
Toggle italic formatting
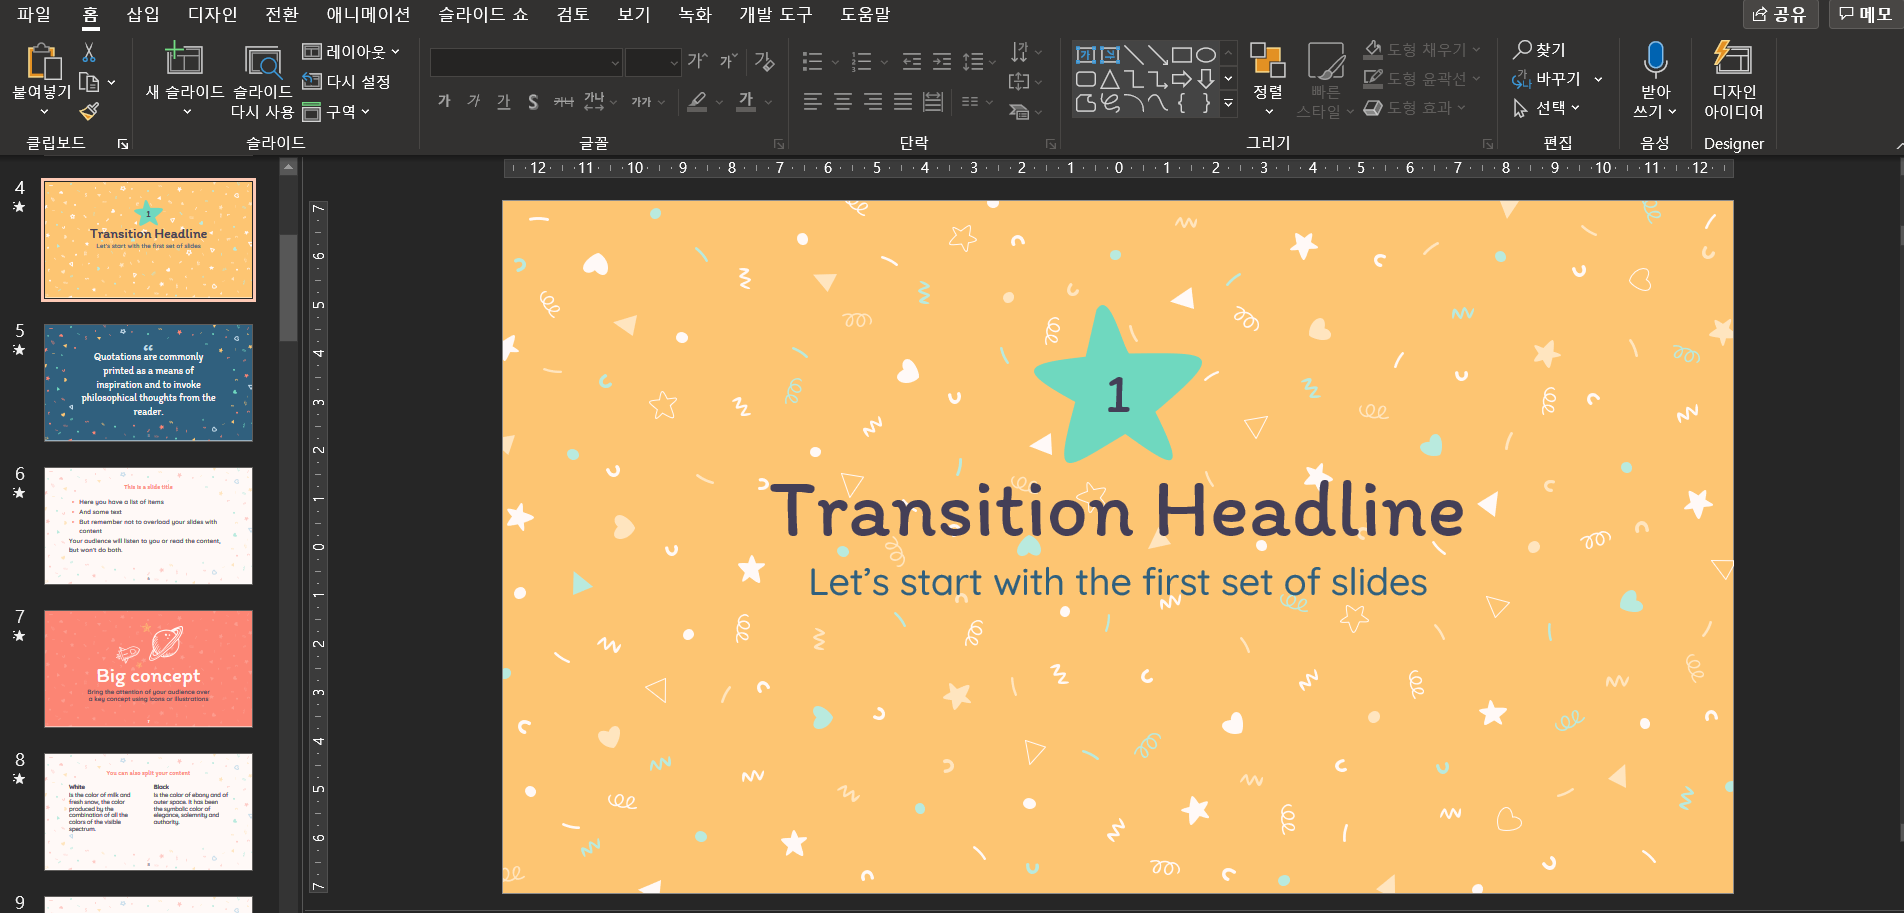pyautogui.click(x=474, y=101)
